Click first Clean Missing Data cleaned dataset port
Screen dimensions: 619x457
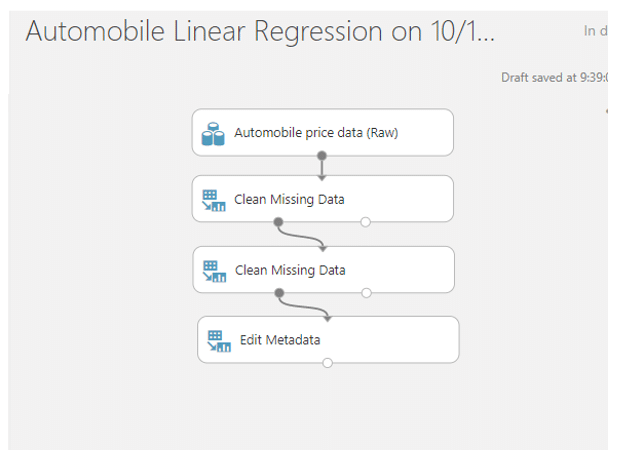click(x=278, y=222)
